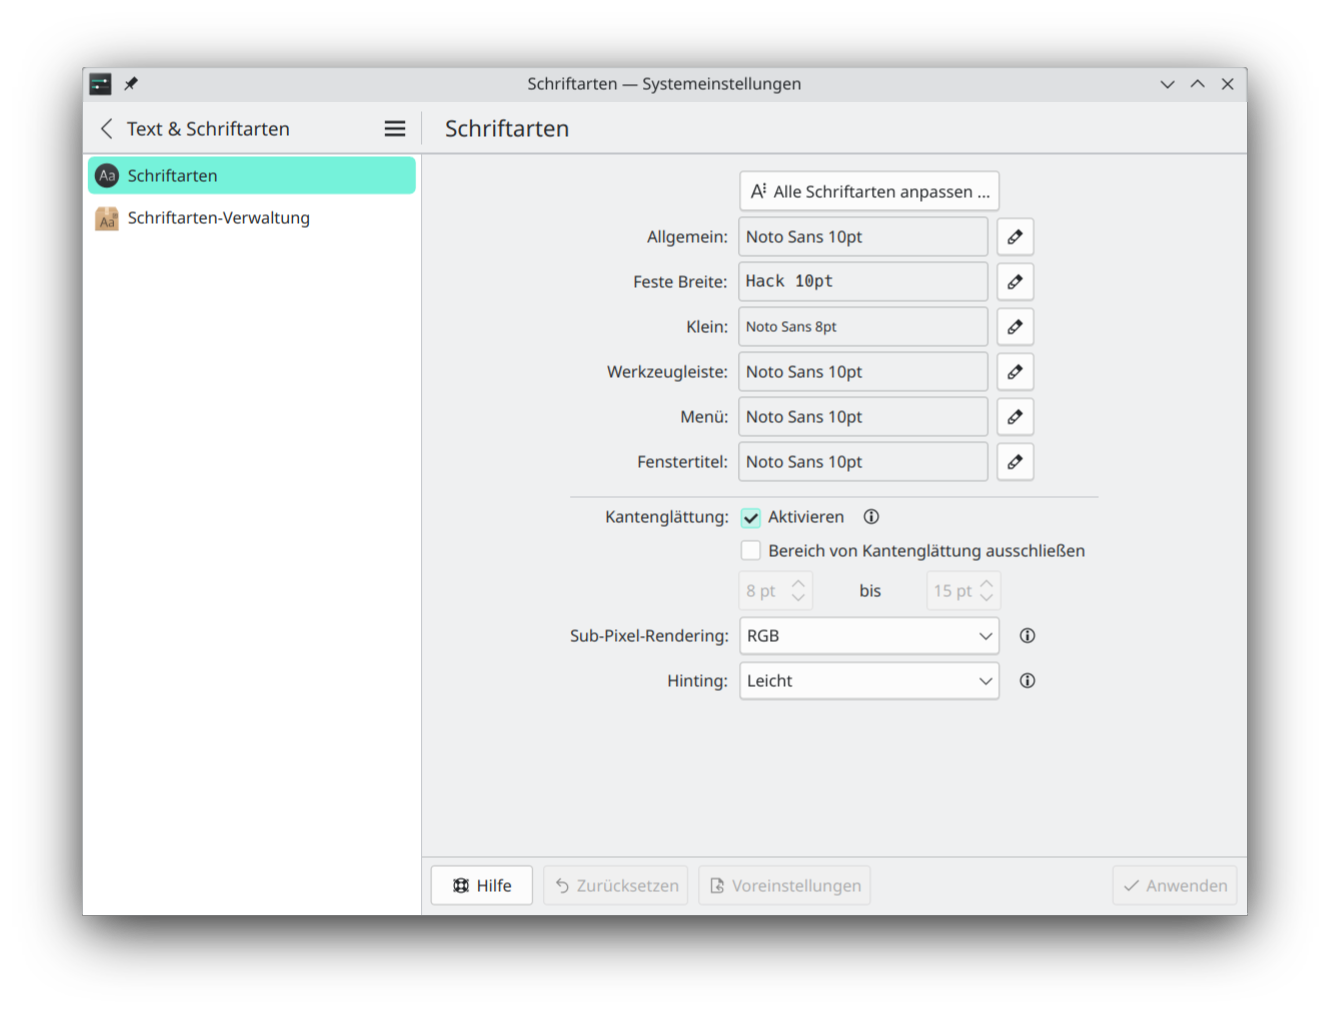Click the Allgemein Noto Sans 10pt field
The width and height of the screenshot is (1329, 1012).
click(x=863, y=237)
